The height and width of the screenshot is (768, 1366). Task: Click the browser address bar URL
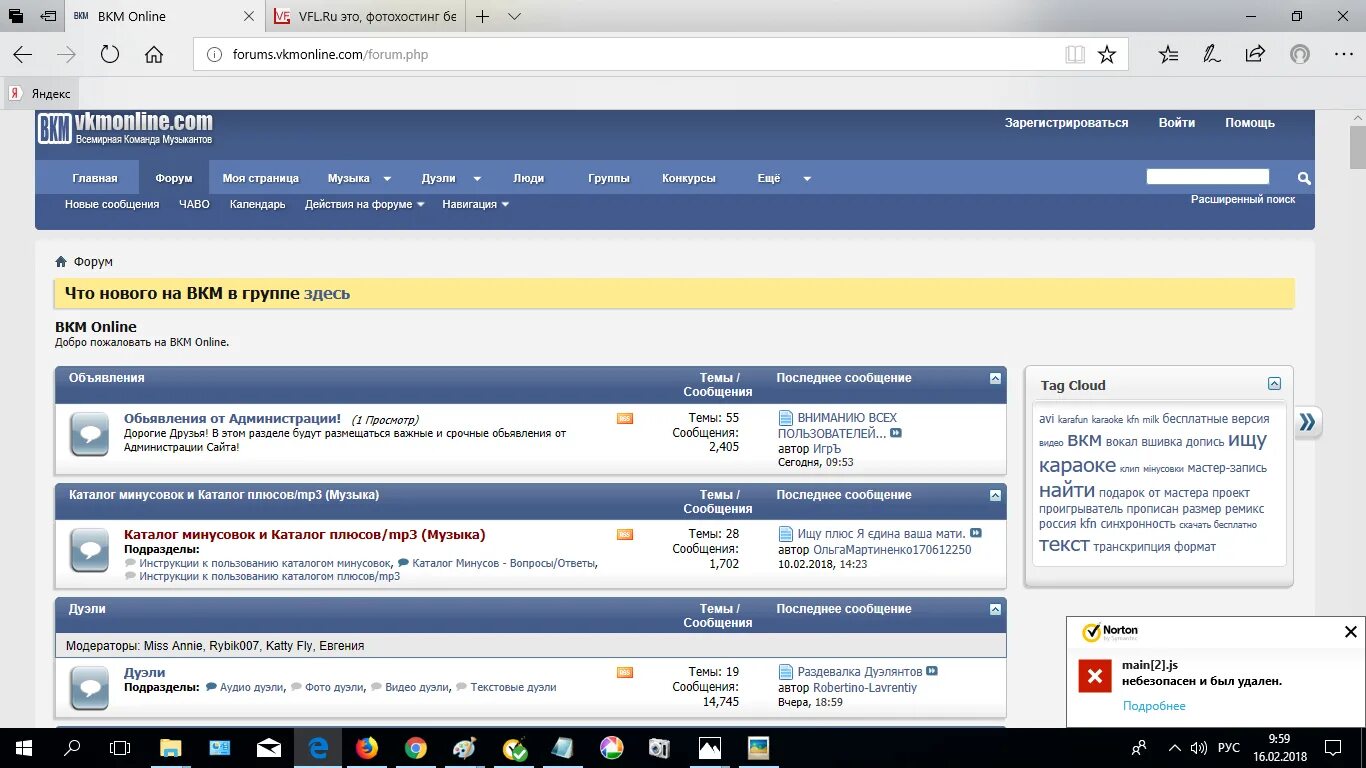[x=330, y=55]
